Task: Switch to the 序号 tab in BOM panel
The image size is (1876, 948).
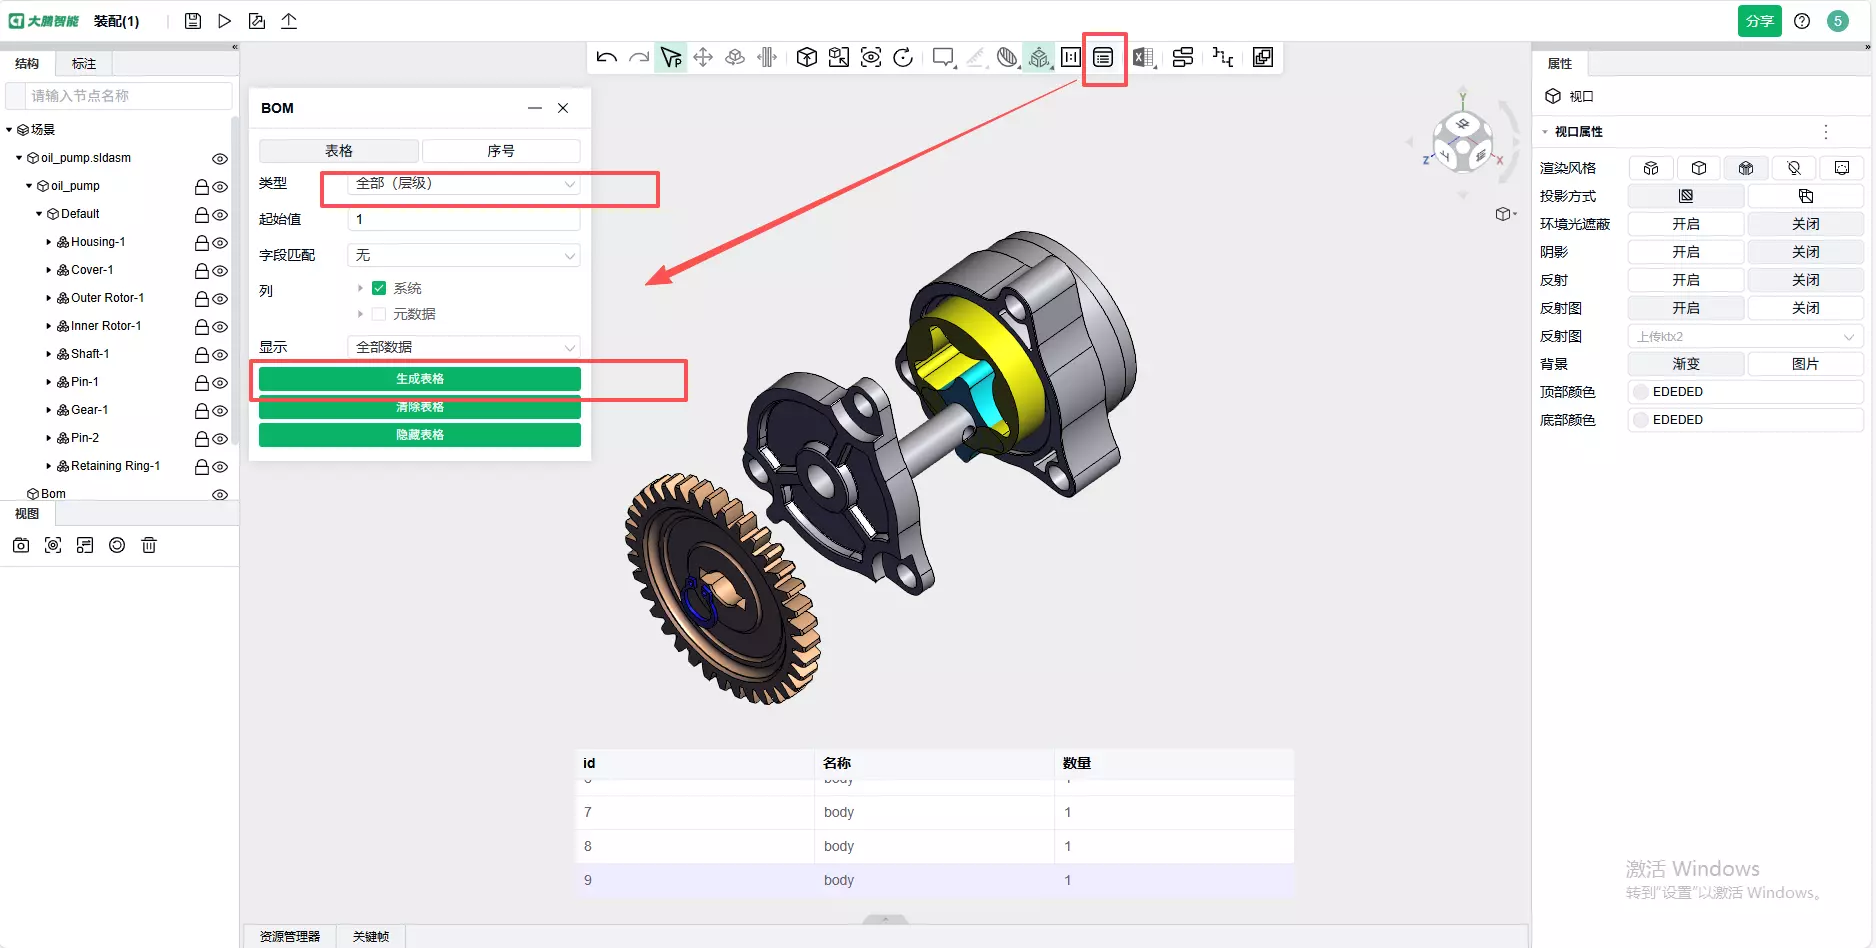Action: (x=501, y=151)
